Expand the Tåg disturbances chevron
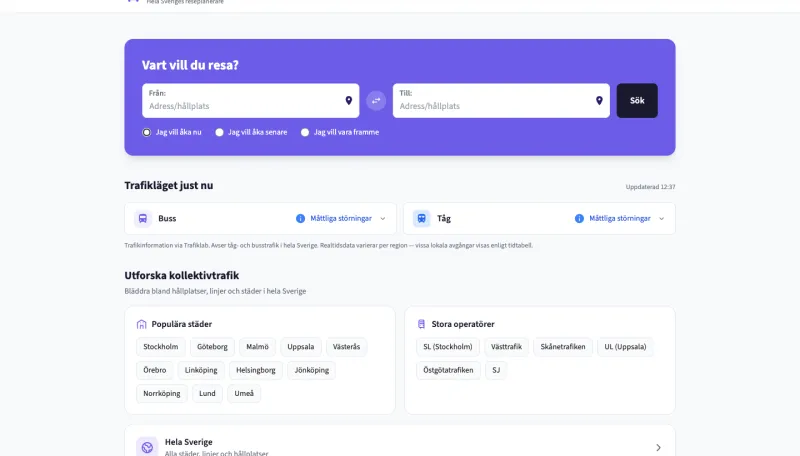Screen dimensions: 800x456 click(x=661, y=218)
